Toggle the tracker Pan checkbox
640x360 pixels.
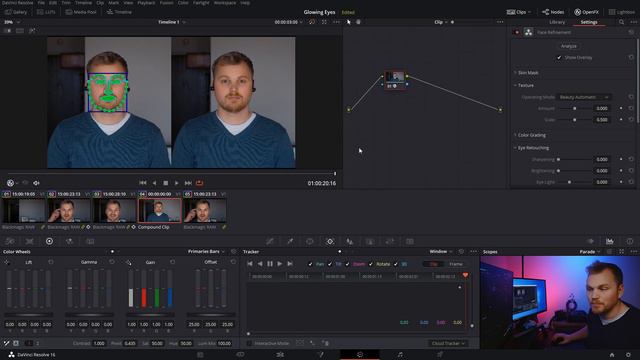coord(311,264)
